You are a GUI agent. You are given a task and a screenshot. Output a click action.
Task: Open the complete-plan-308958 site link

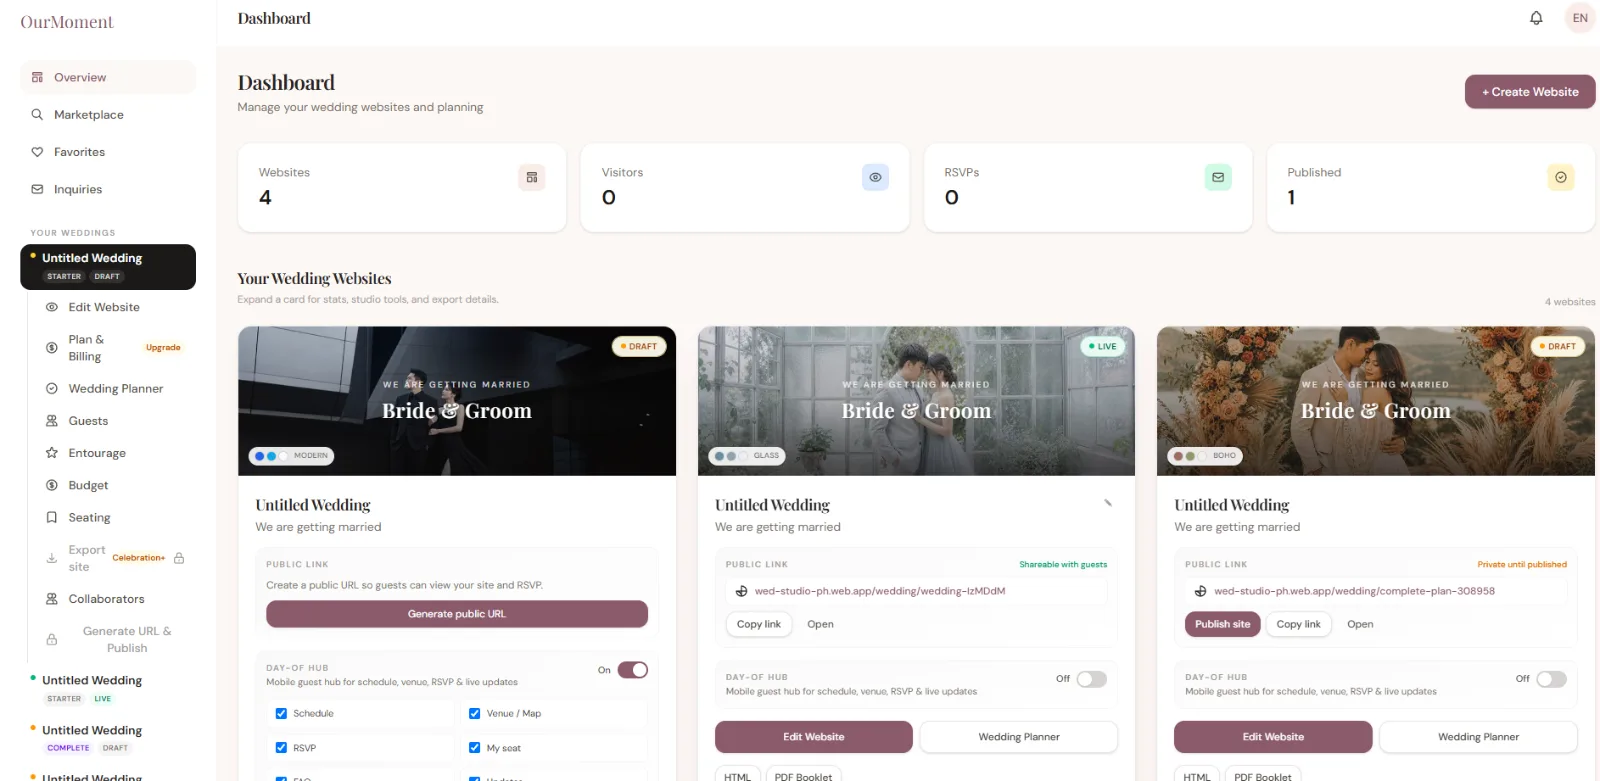[1360, 624]
